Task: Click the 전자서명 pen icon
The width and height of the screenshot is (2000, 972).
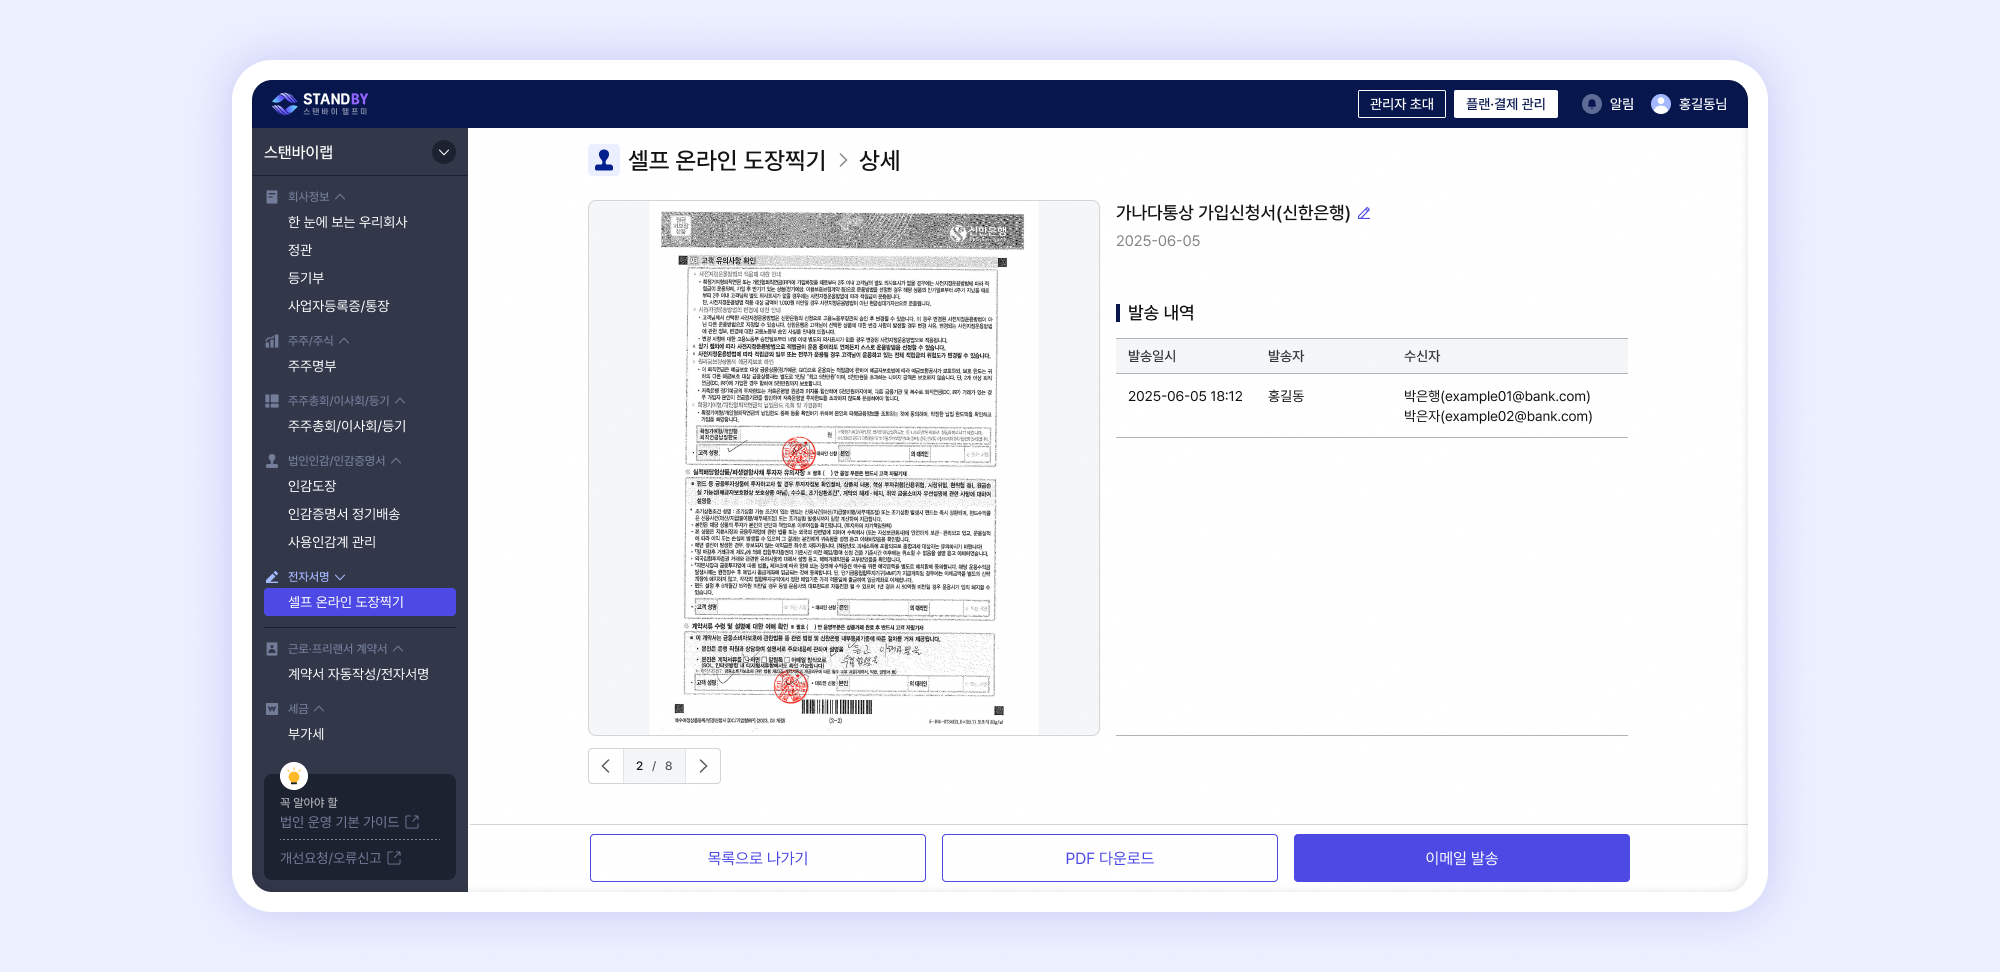Action: click(272, 577)
